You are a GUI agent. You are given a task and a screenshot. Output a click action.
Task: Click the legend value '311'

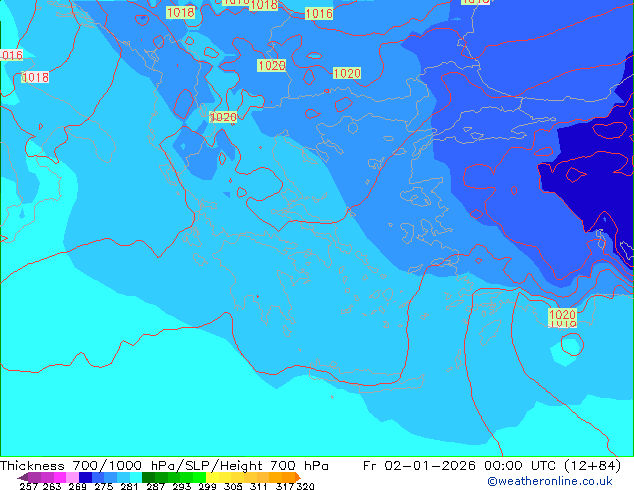coord(259,486)
